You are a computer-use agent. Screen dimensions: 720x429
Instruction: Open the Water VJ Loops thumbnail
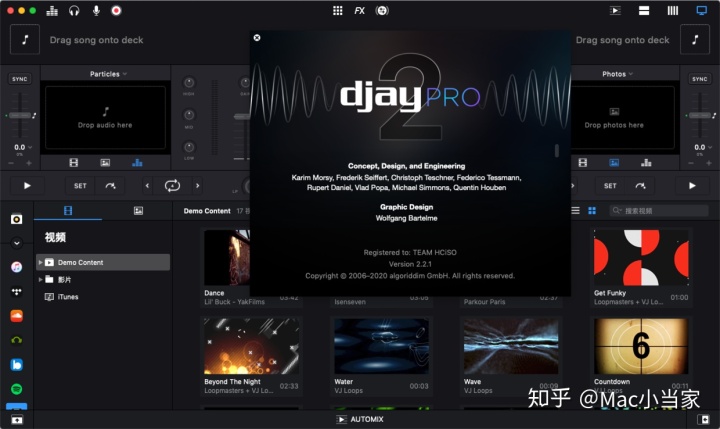coord(382,346)
